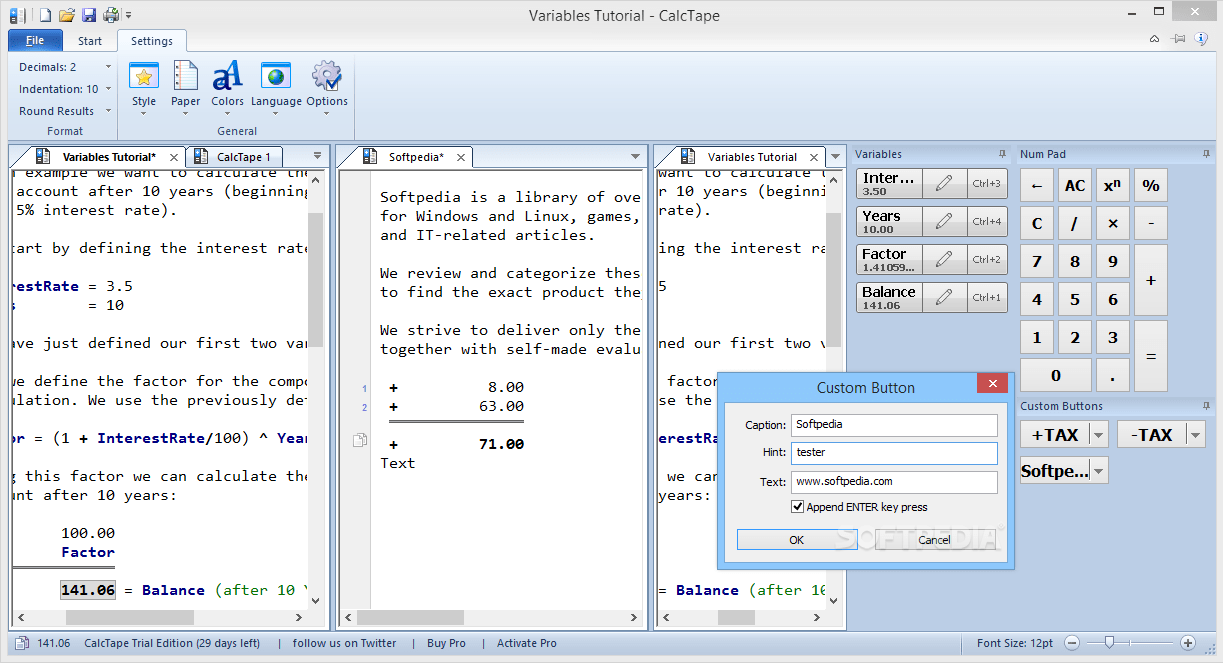Viewport: 1223px width, 663px height.
Task: Switch to the CalcTape 1 document tab
Action: (236, 157)
